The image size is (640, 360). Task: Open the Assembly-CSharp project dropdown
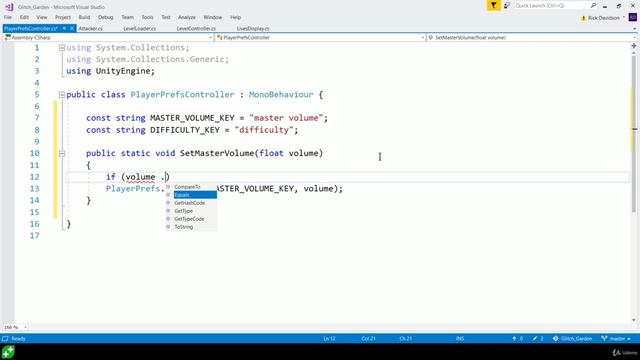[211, 38]
